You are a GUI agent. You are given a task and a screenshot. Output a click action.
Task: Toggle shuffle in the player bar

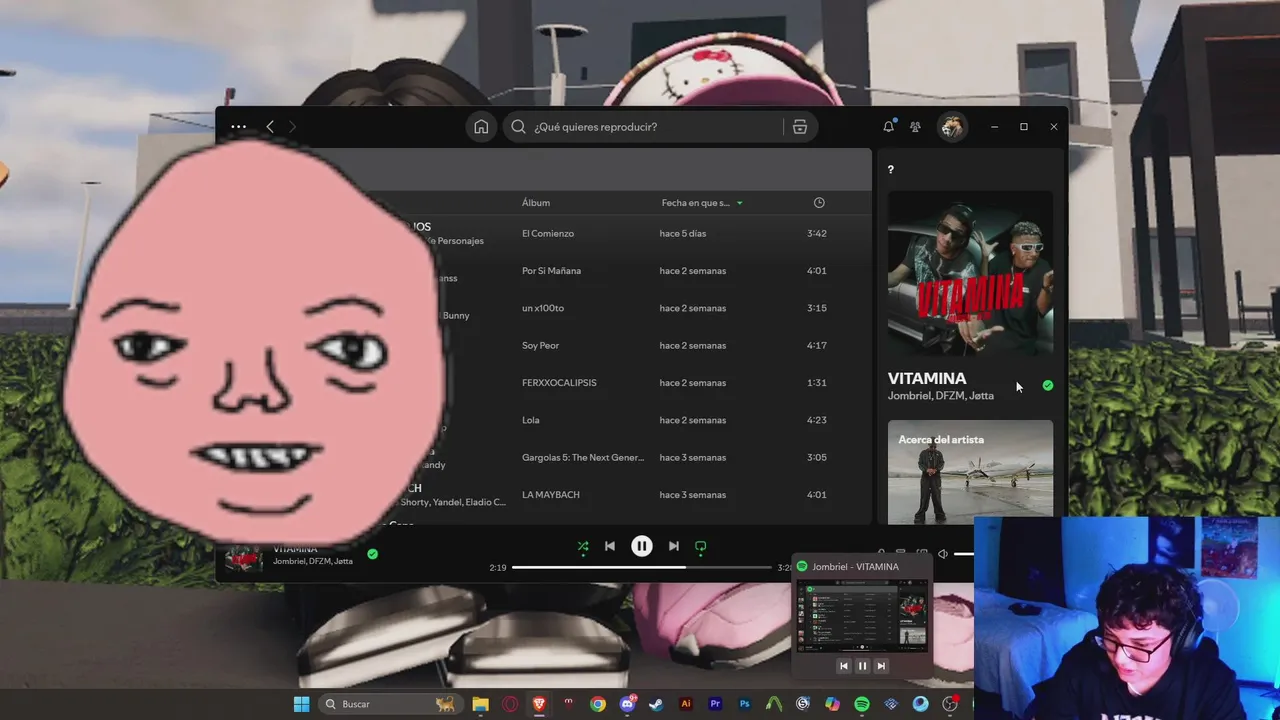click(x=583, y=546)
